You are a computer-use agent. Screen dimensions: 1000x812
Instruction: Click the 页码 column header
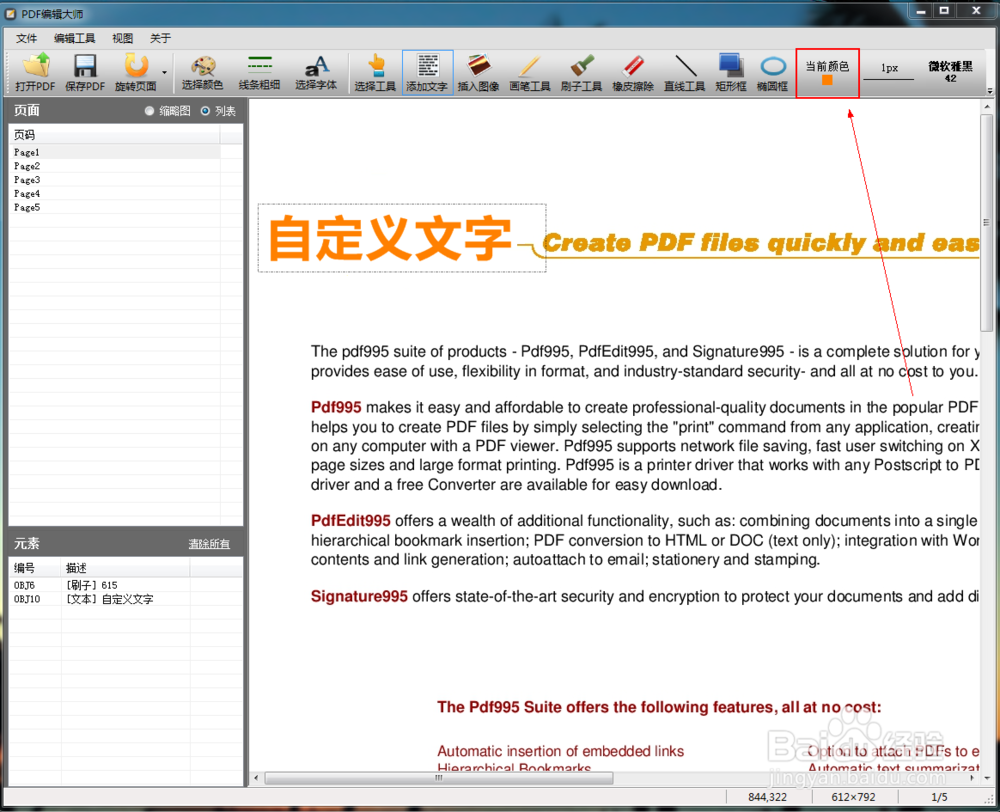115,135
